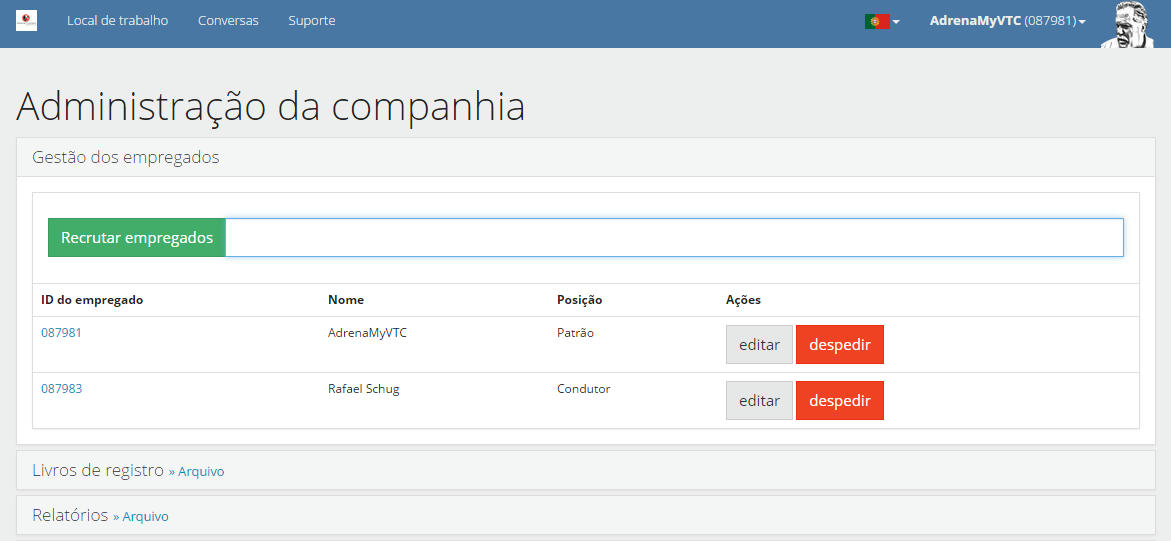Edit the Rafael Schug employee row

point(759,401)
